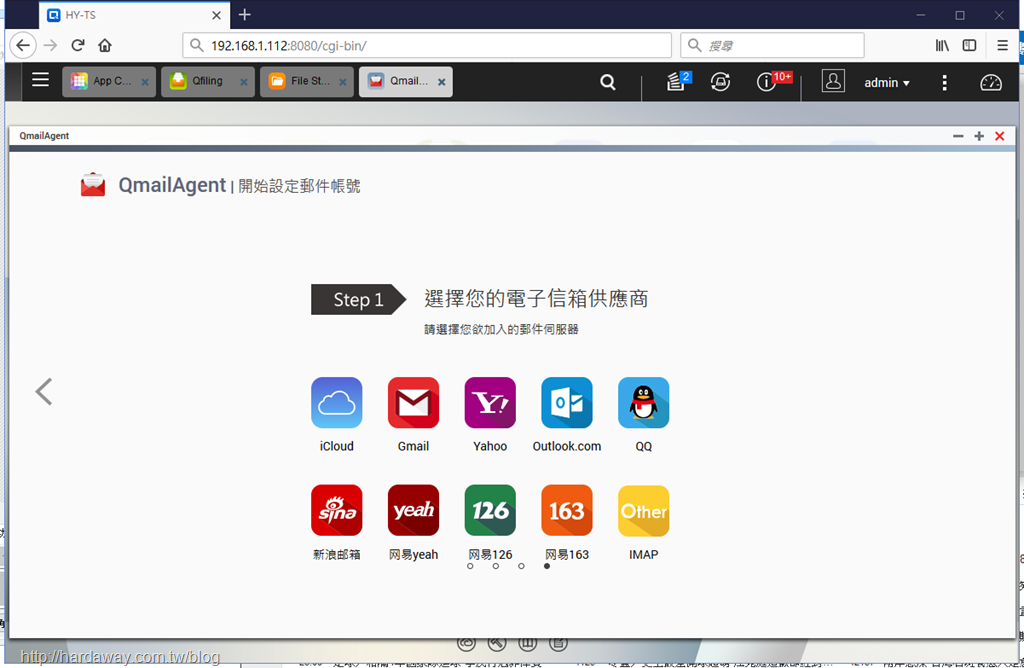
Task: Open the Firefox hamburger menu
Action: 1002,45
